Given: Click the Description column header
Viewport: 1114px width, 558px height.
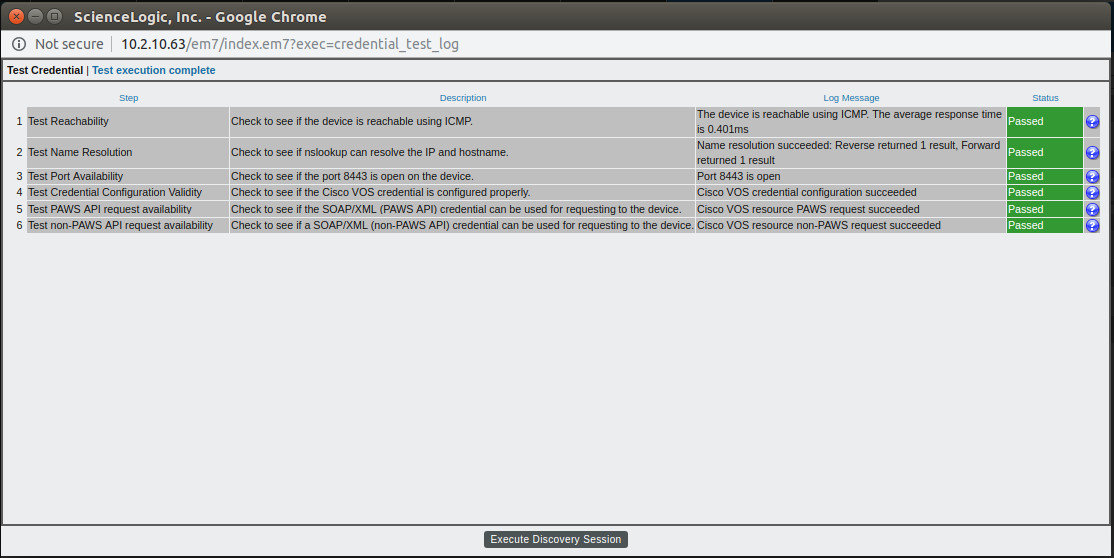Looking at the screenshot, I should [463, 98].
